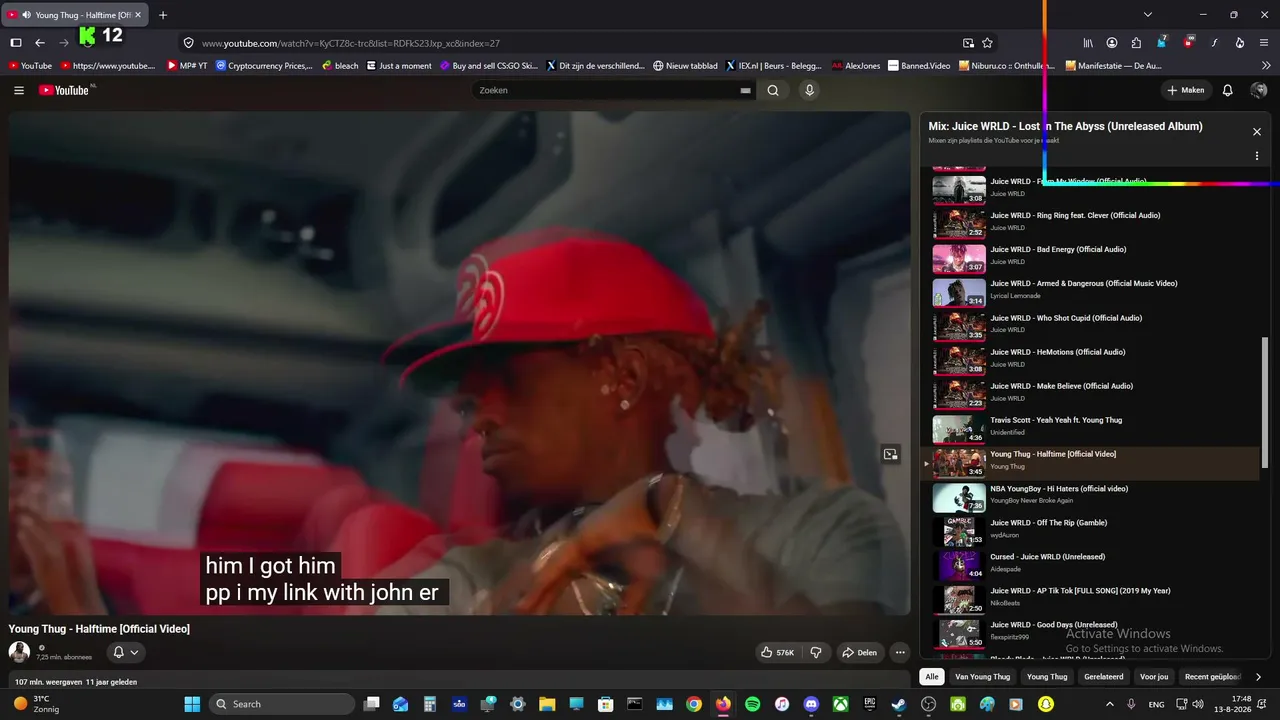Open Steam from the taskbar
This screenshot has width=1280, height=720.
pyautogui.click(x=899, y=704)
